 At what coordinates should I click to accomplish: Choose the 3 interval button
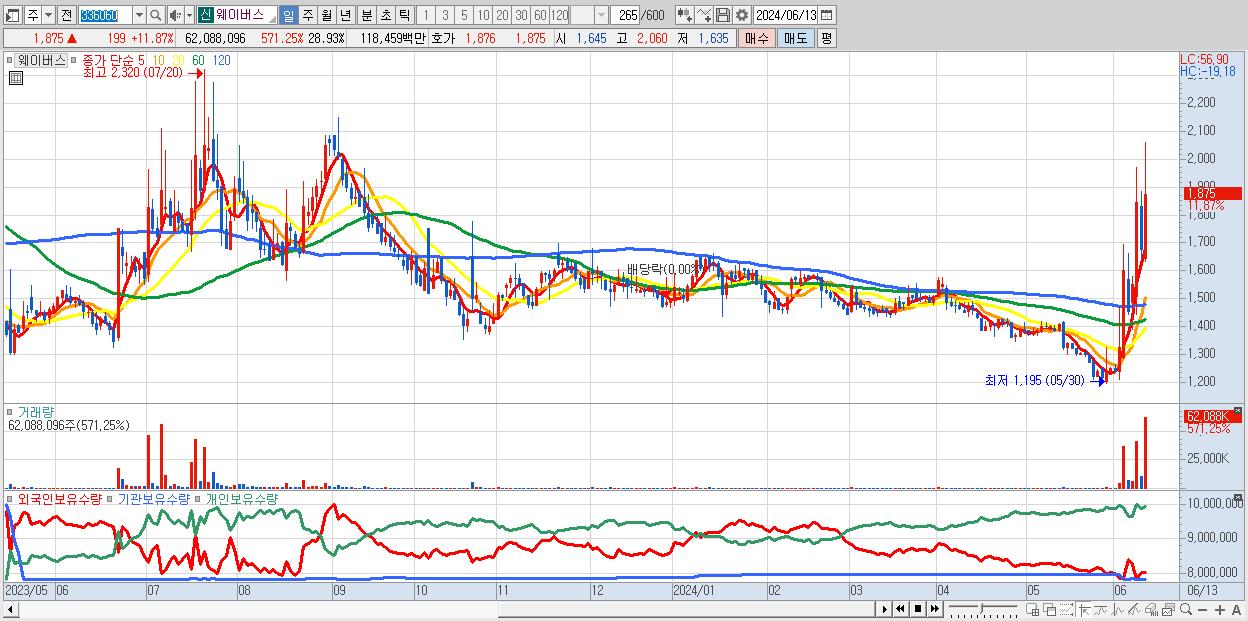445,15
